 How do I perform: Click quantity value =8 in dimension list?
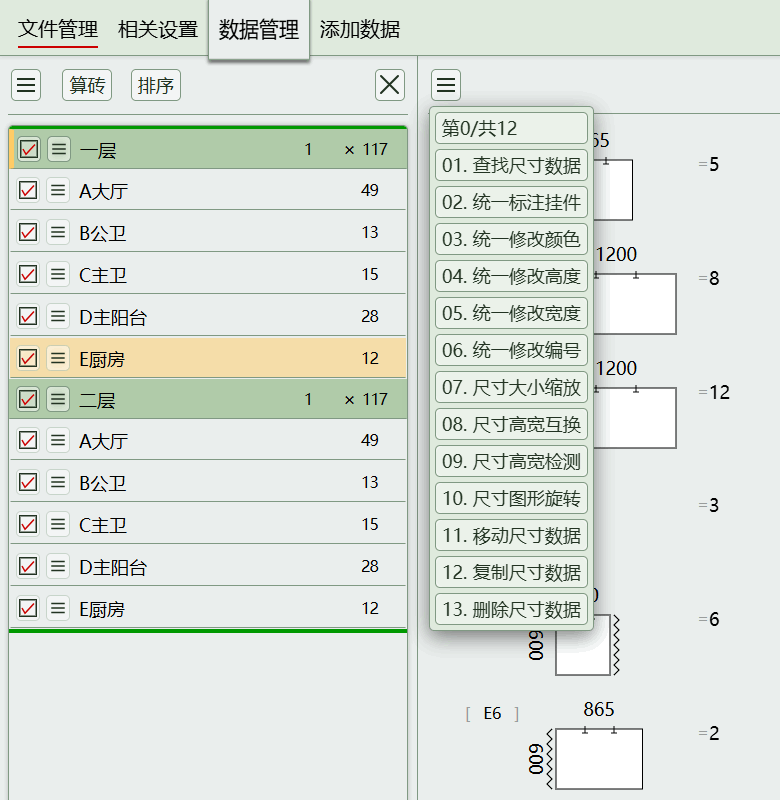(x=709, y=278)
